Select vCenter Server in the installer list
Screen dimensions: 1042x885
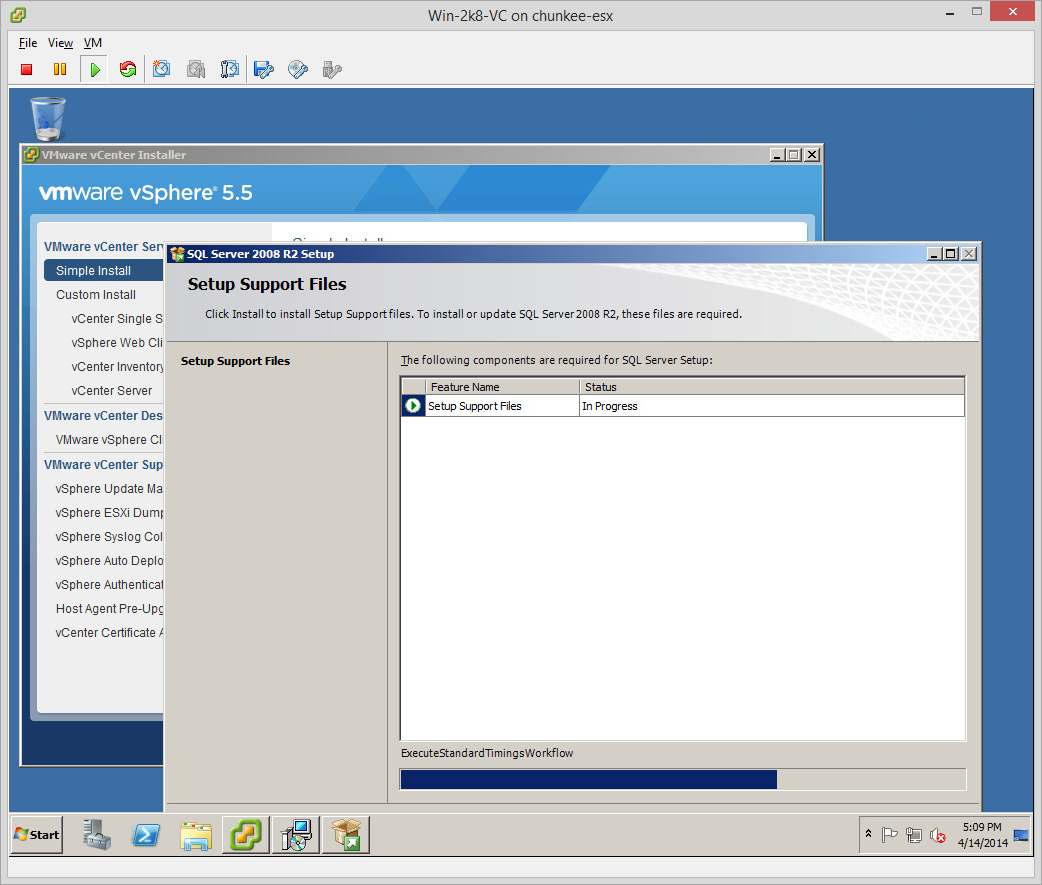(x=112, y=391)
